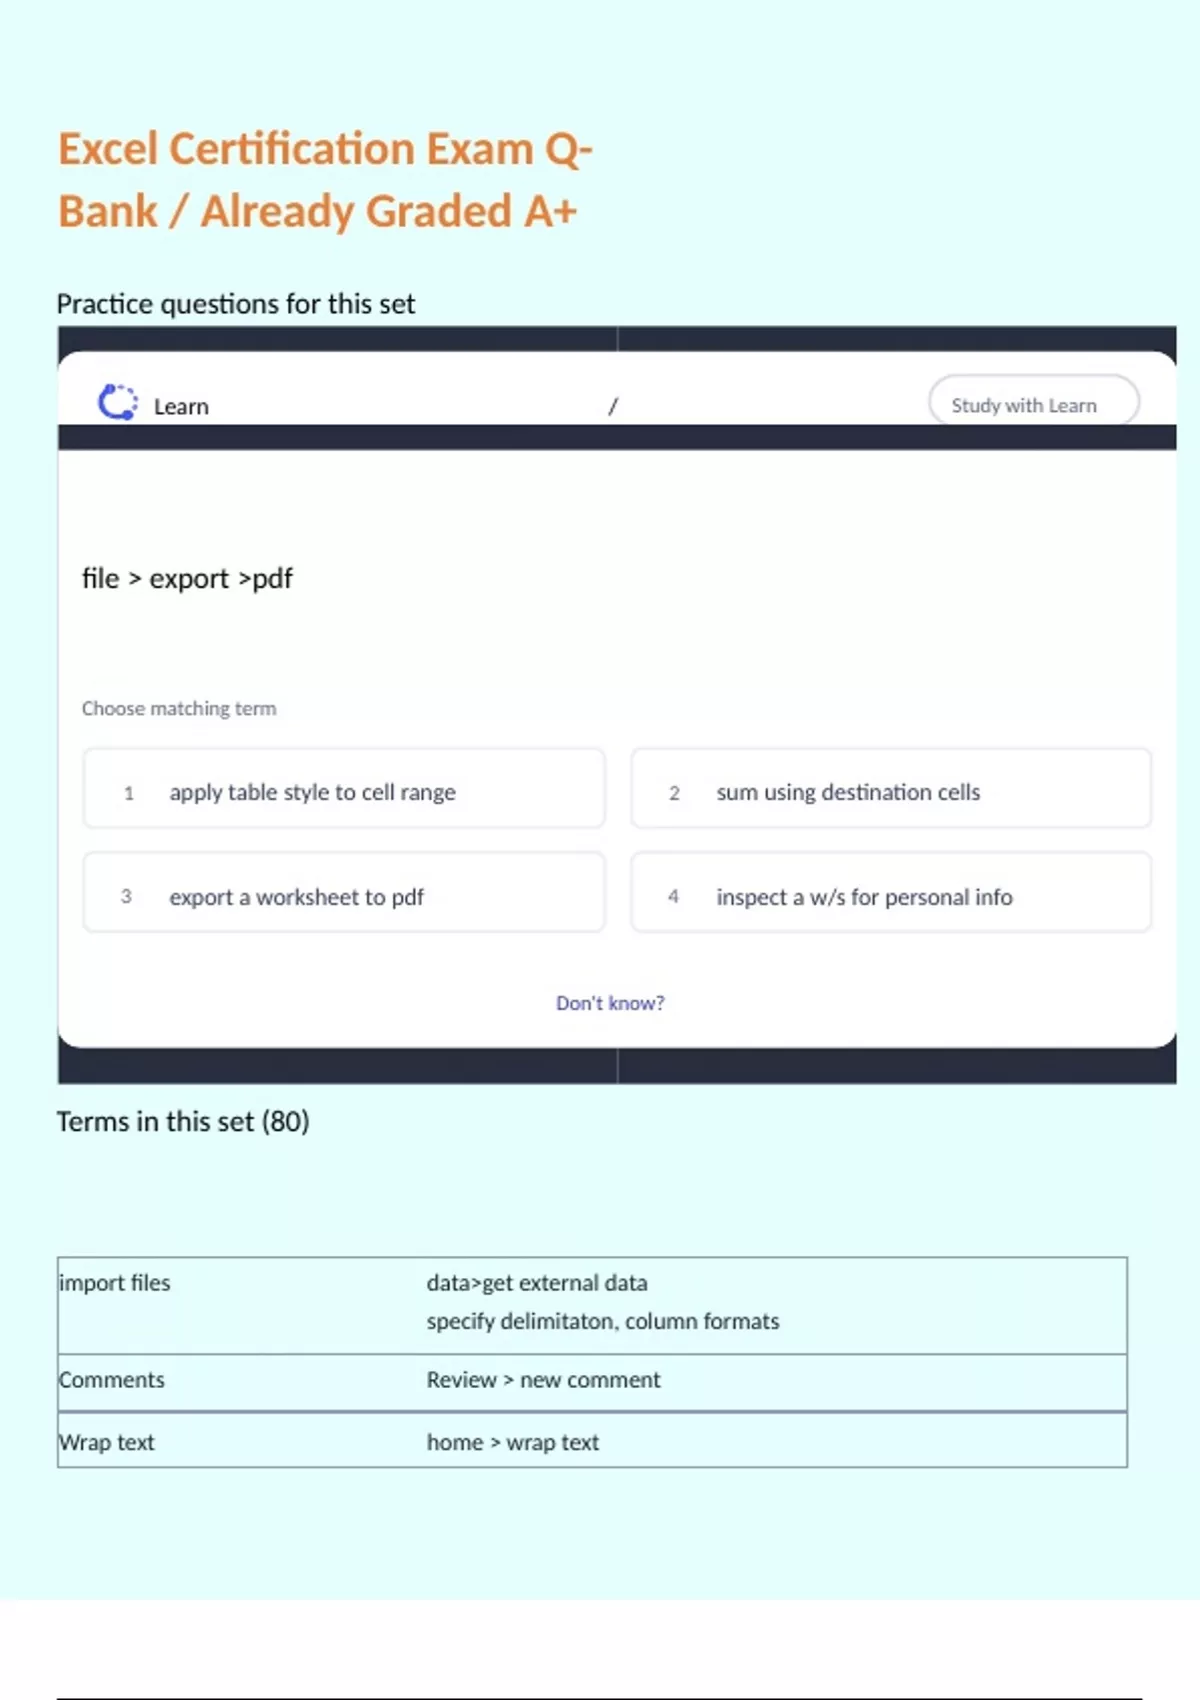Click "specify delimitaton, column formats" line
This screenshot has height=1700, width=1200.
[602, 1321]
